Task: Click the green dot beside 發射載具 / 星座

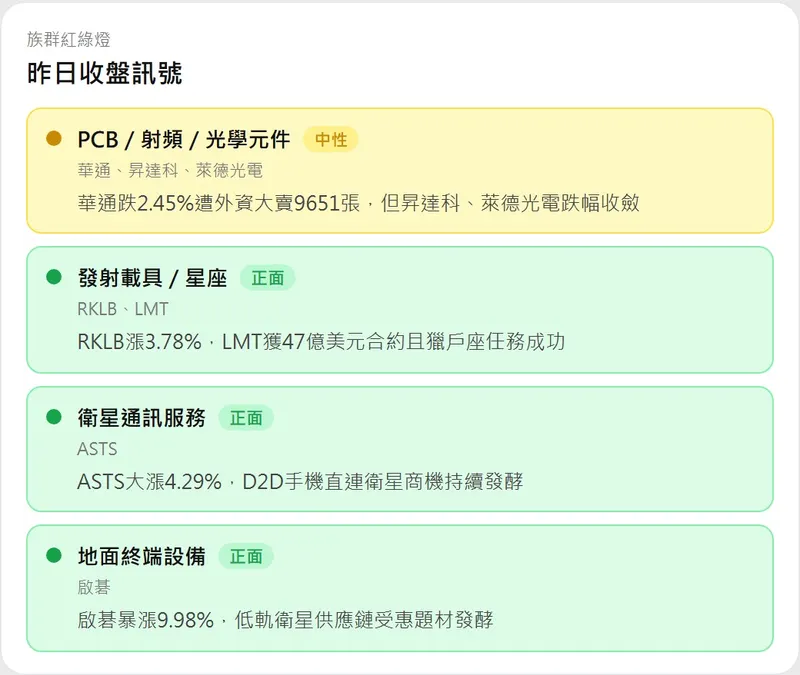Action: click(55, 278)
